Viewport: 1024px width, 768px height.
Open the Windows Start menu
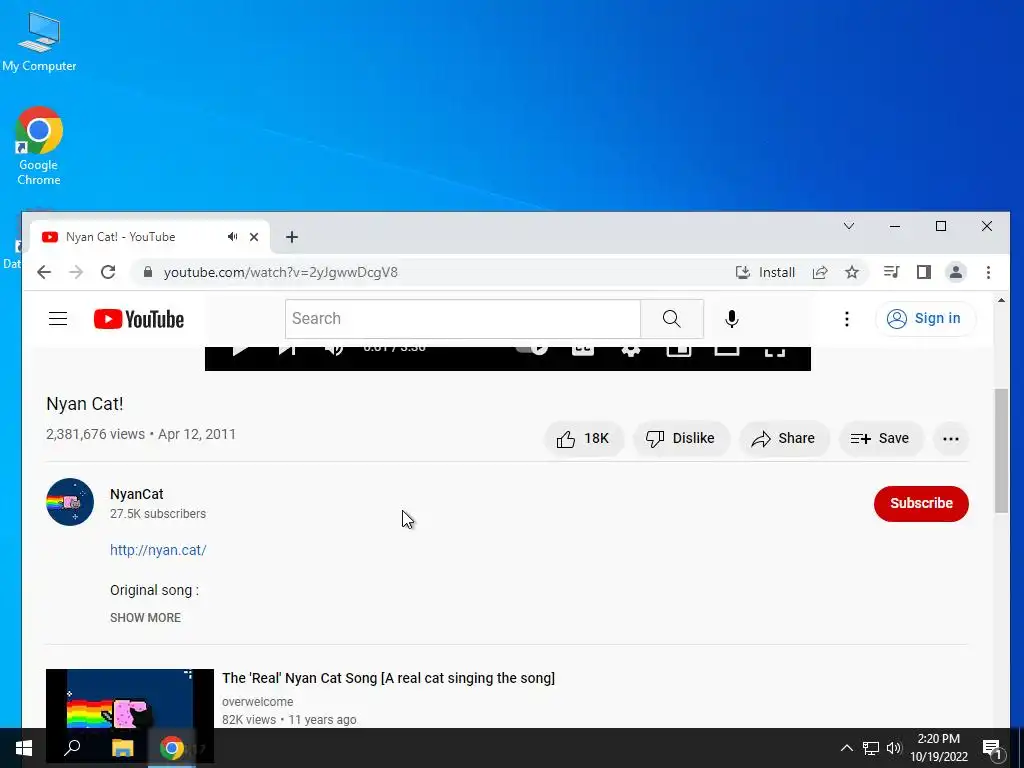(x=24, y=748)
